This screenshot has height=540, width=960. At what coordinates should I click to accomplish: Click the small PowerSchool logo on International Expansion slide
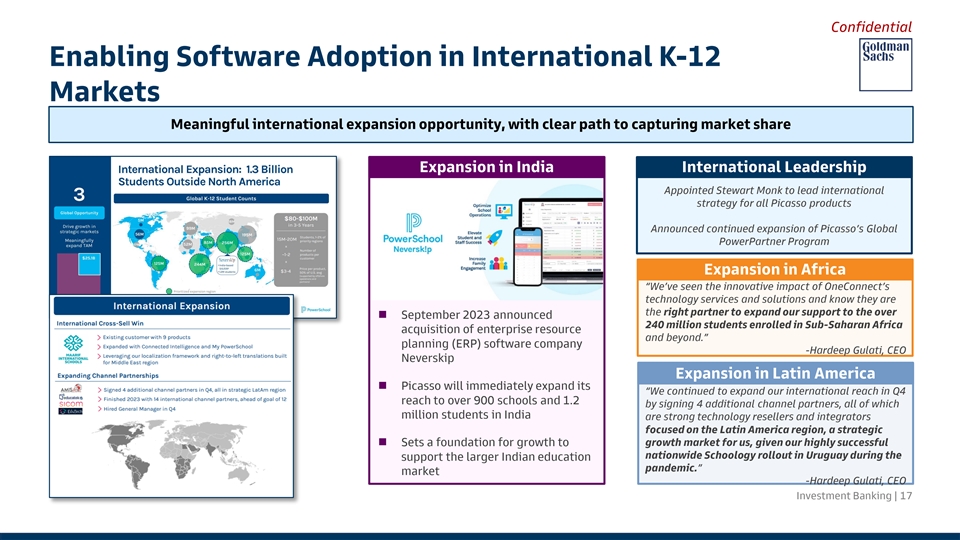316,310
